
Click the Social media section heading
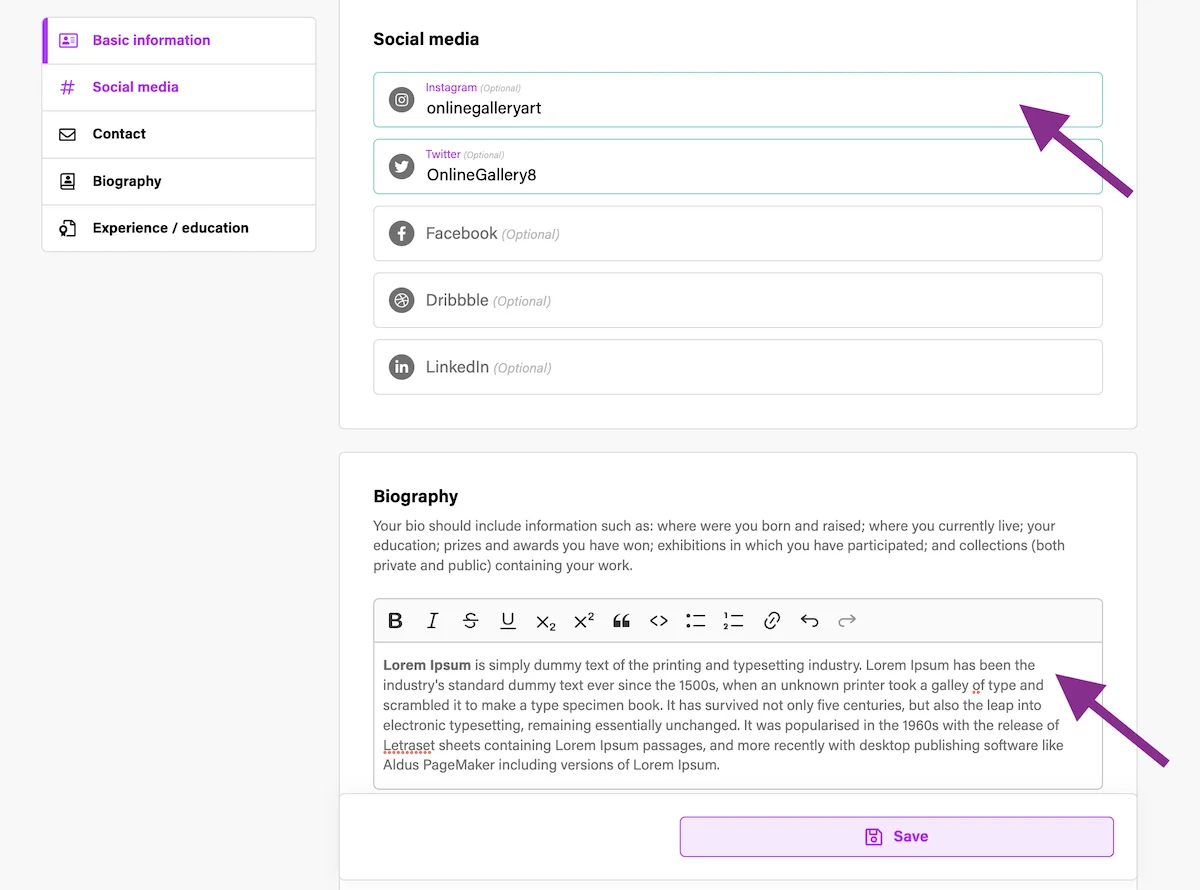coord(426,40)
